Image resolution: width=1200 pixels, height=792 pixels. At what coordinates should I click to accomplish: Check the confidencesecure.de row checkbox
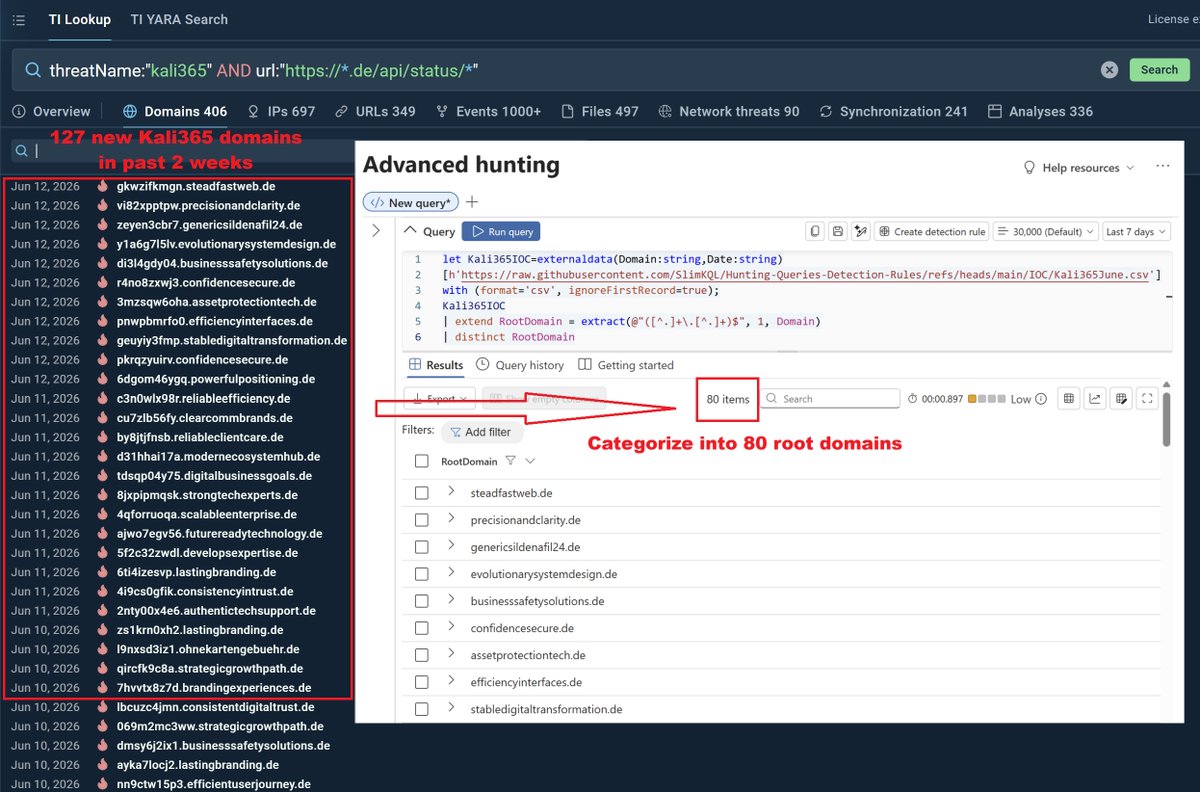(x=421, y=628)
